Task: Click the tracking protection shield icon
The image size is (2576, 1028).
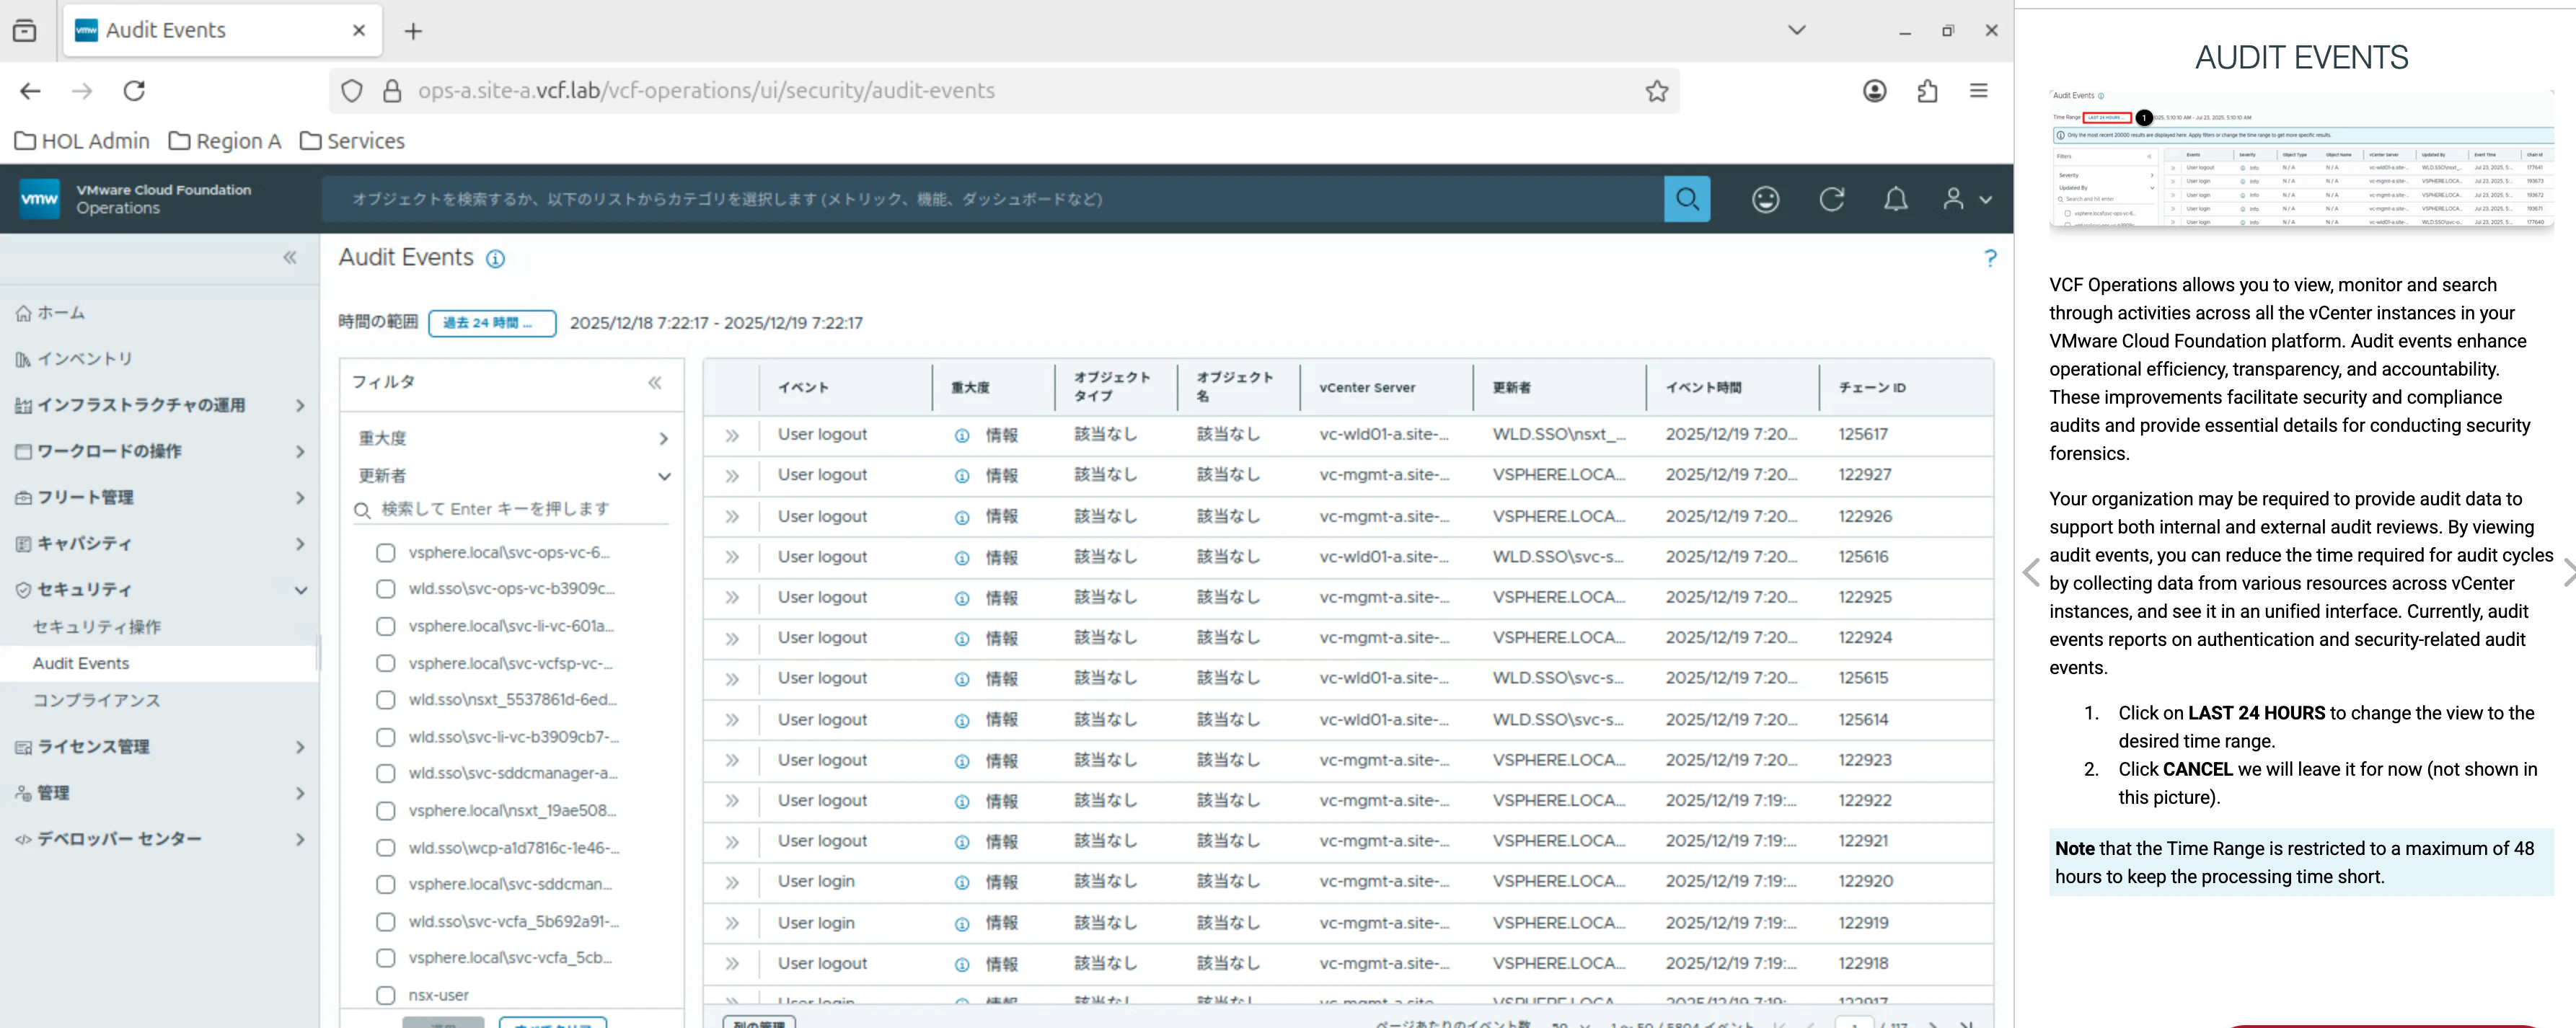Action: click(352, 91)
